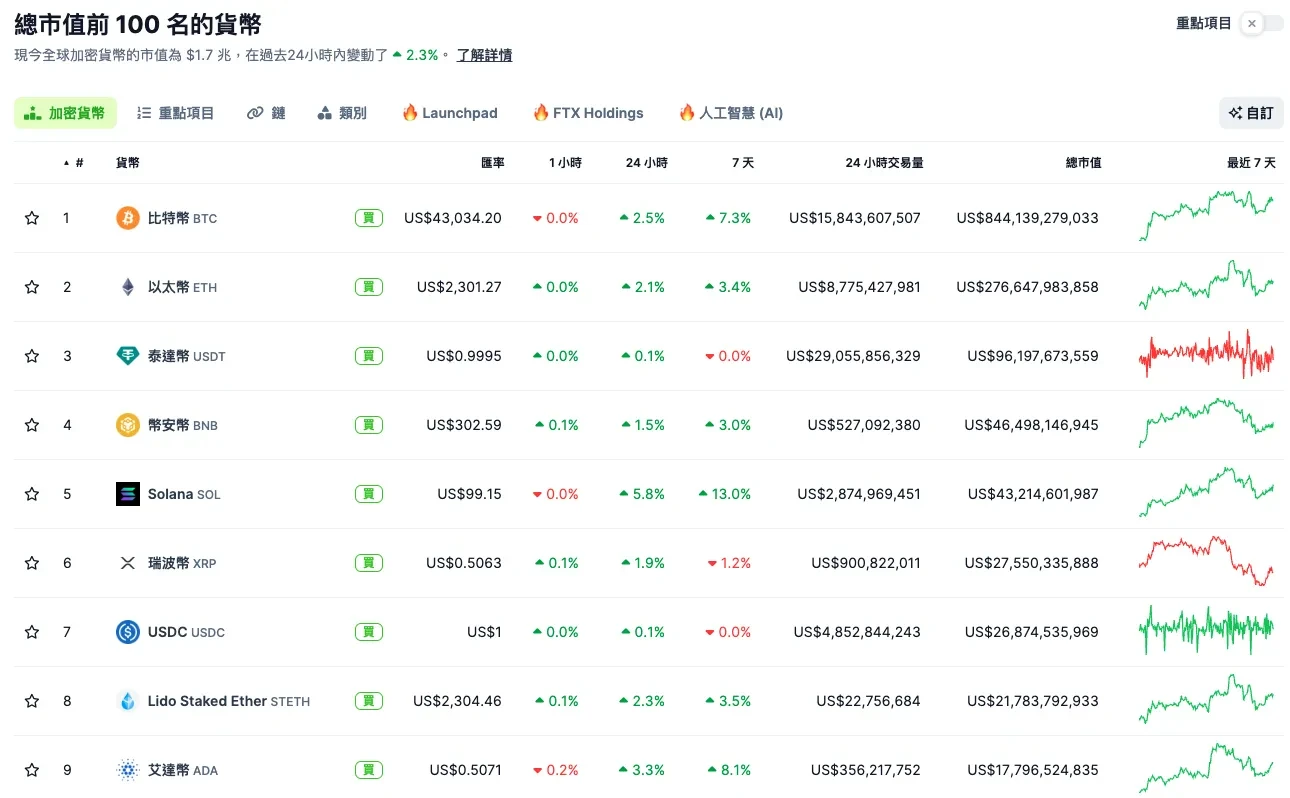Click the Solana logo icon
1290x798 pixels.
[x=127, y=493]
